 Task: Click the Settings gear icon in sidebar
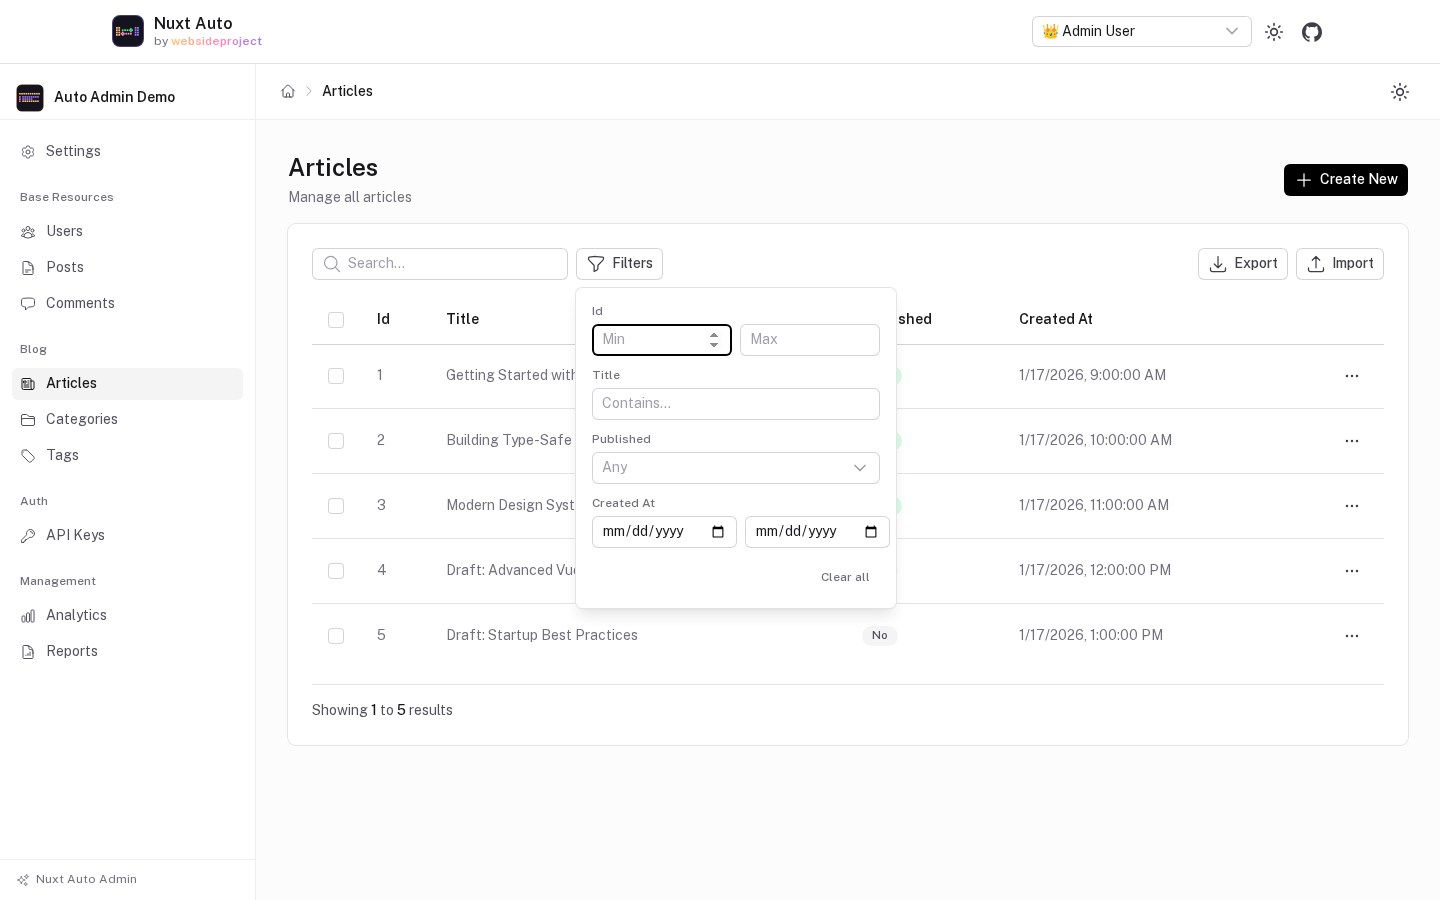(x=28, y=152)
